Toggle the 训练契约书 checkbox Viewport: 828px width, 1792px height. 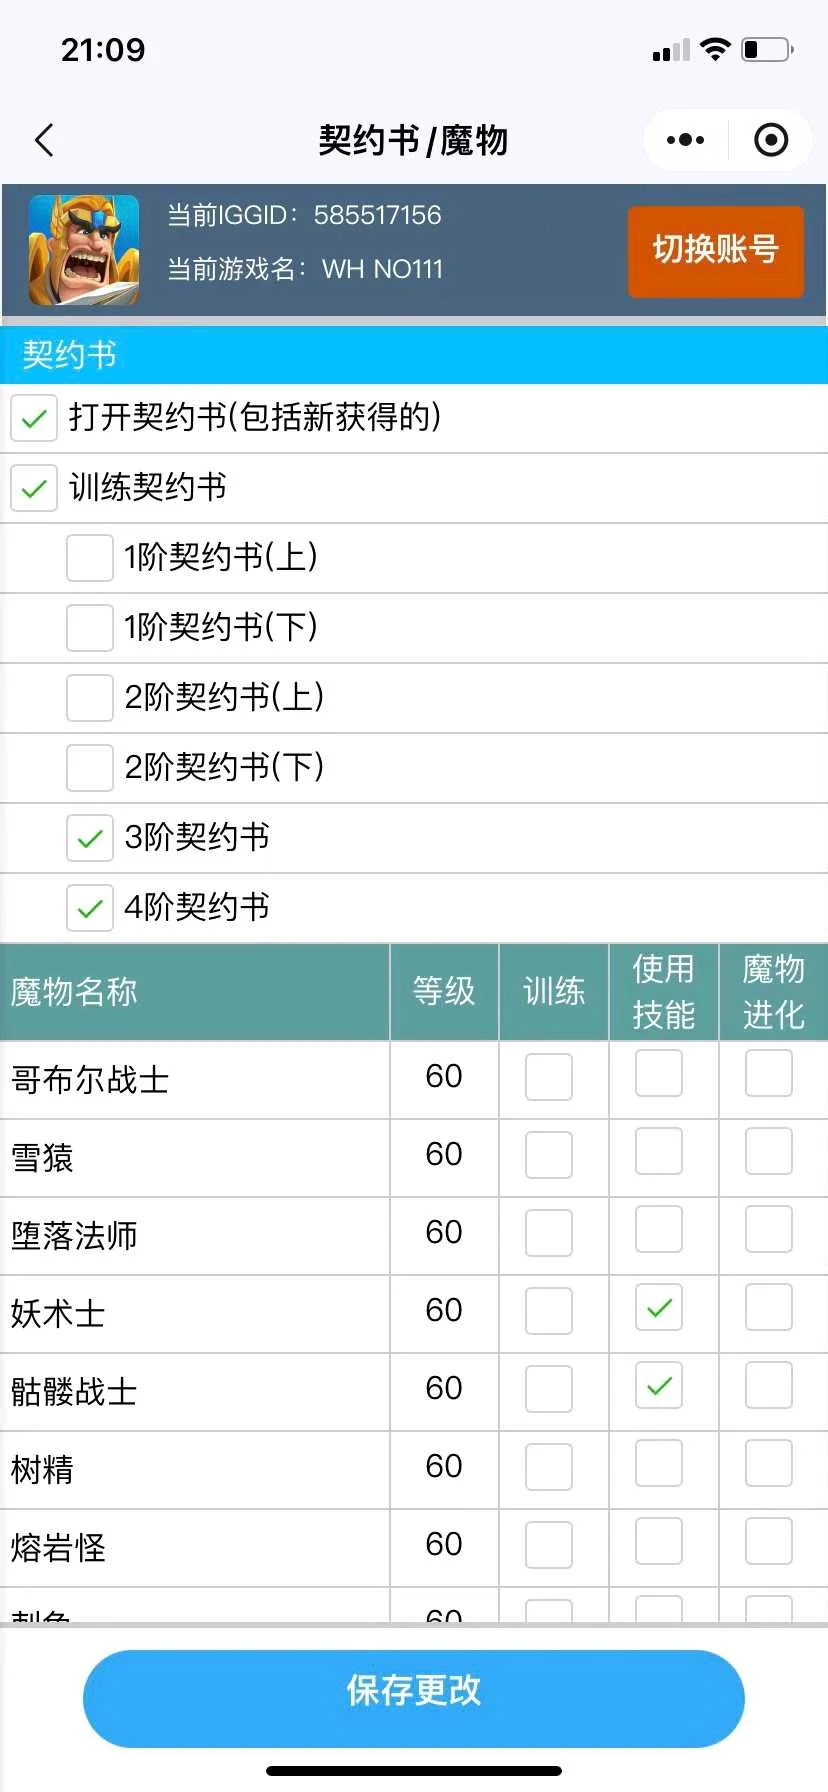pos(34,488)
